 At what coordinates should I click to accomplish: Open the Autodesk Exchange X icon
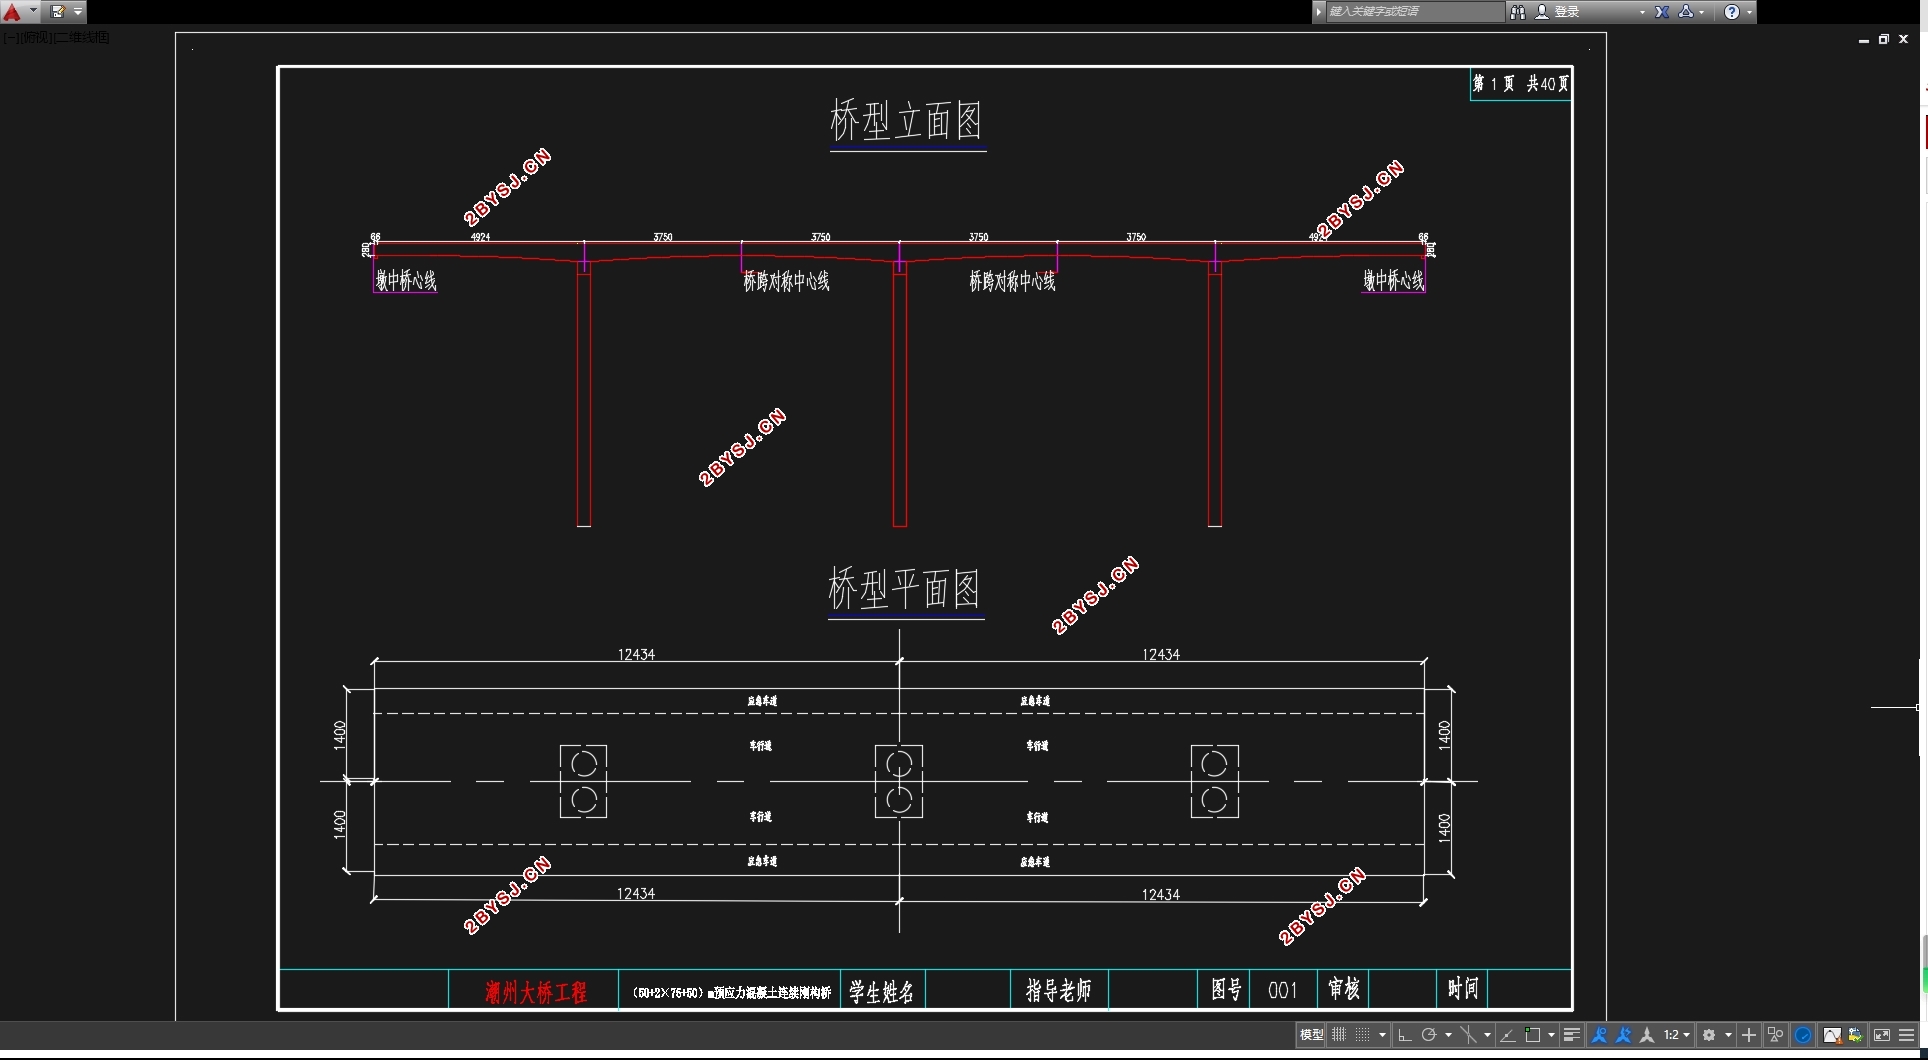pyautogui.click(x=1662, y=11)
